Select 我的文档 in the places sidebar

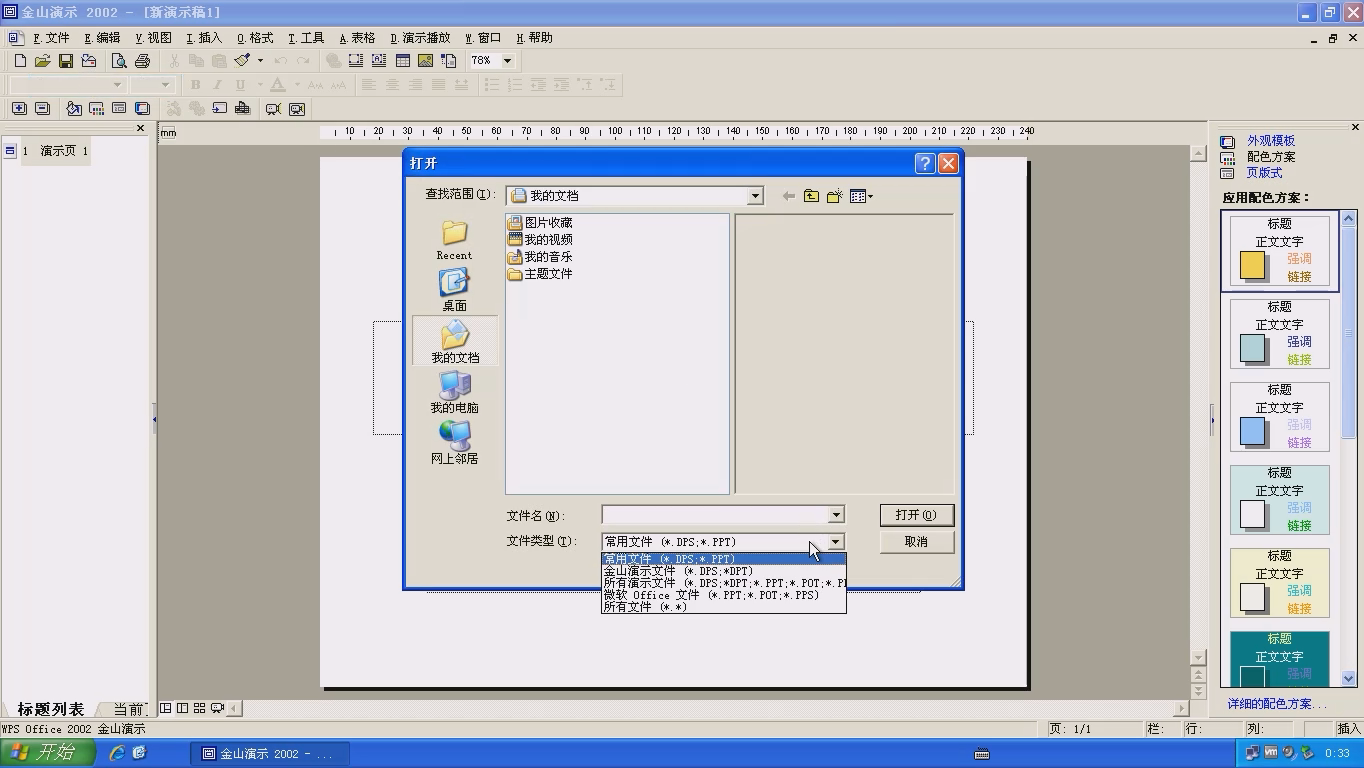455,341
